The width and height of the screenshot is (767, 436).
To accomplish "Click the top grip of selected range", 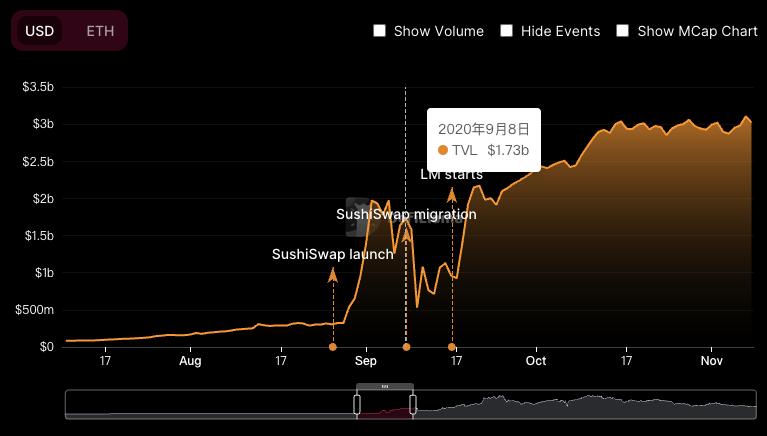I will (x=385, y=386).
